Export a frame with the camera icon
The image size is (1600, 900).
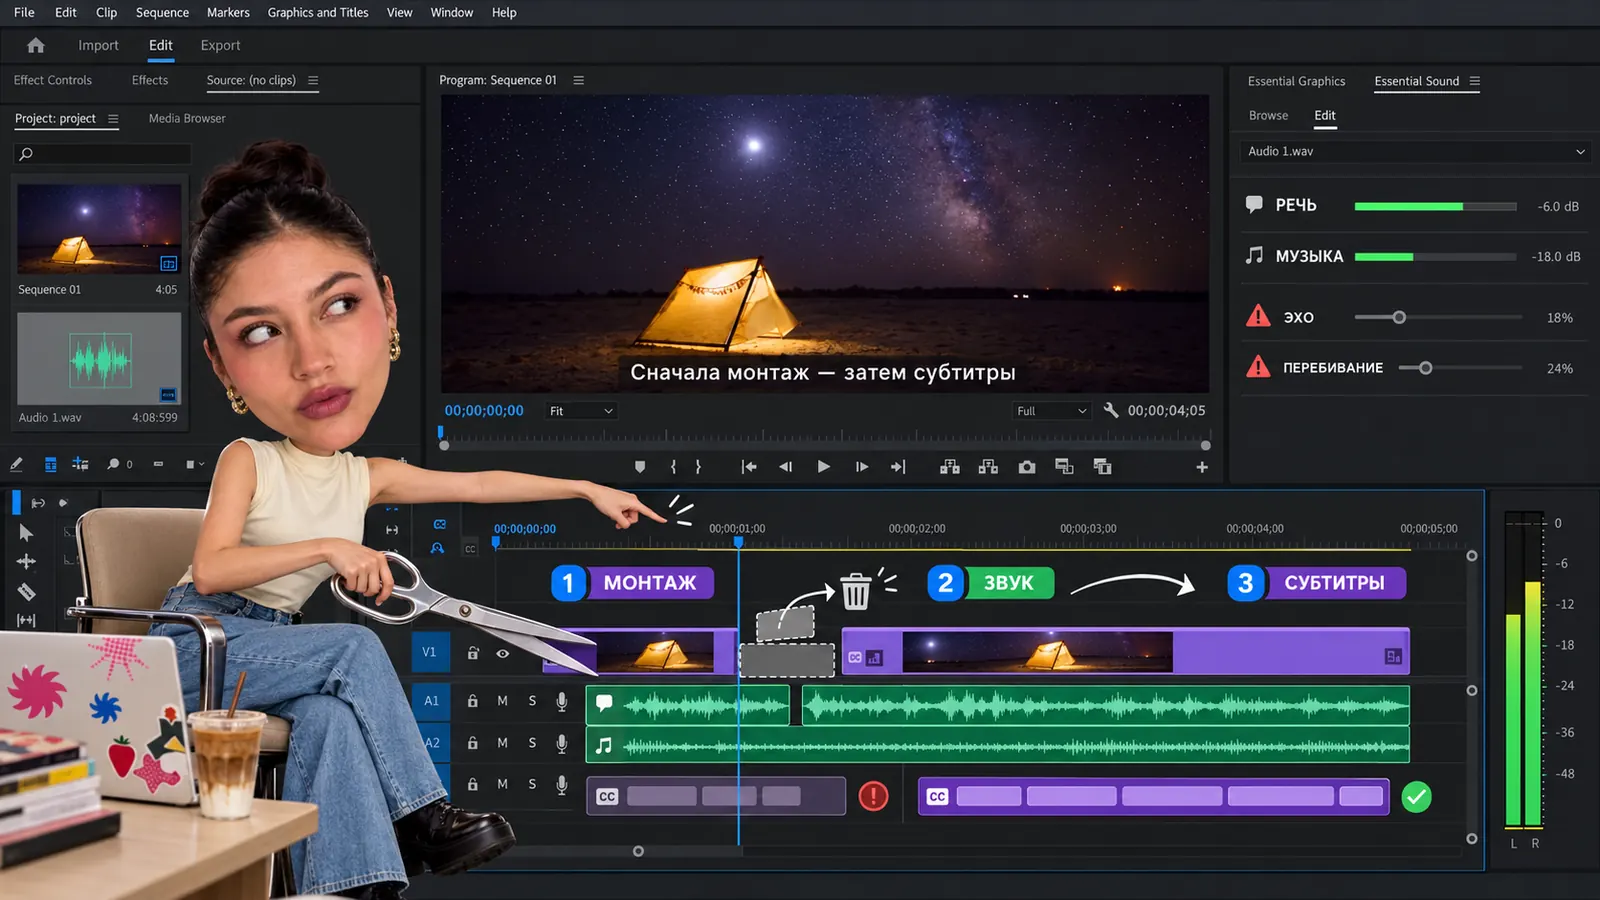(1026, 467)
